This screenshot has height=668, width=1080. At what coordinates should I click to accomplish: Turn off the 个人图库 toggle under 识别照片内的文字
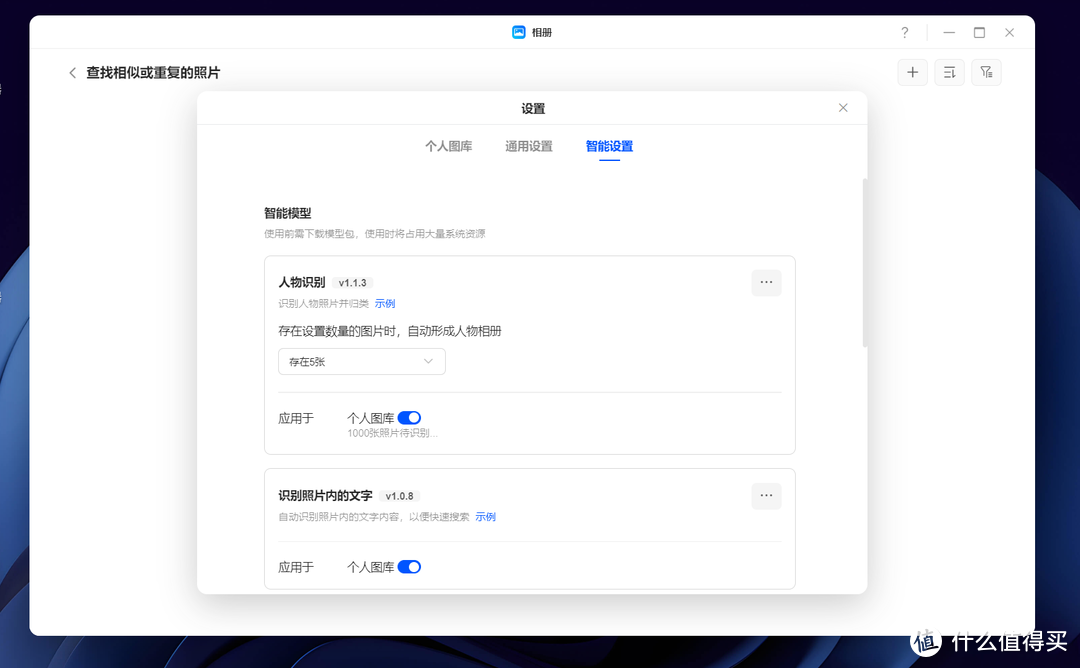409,566
